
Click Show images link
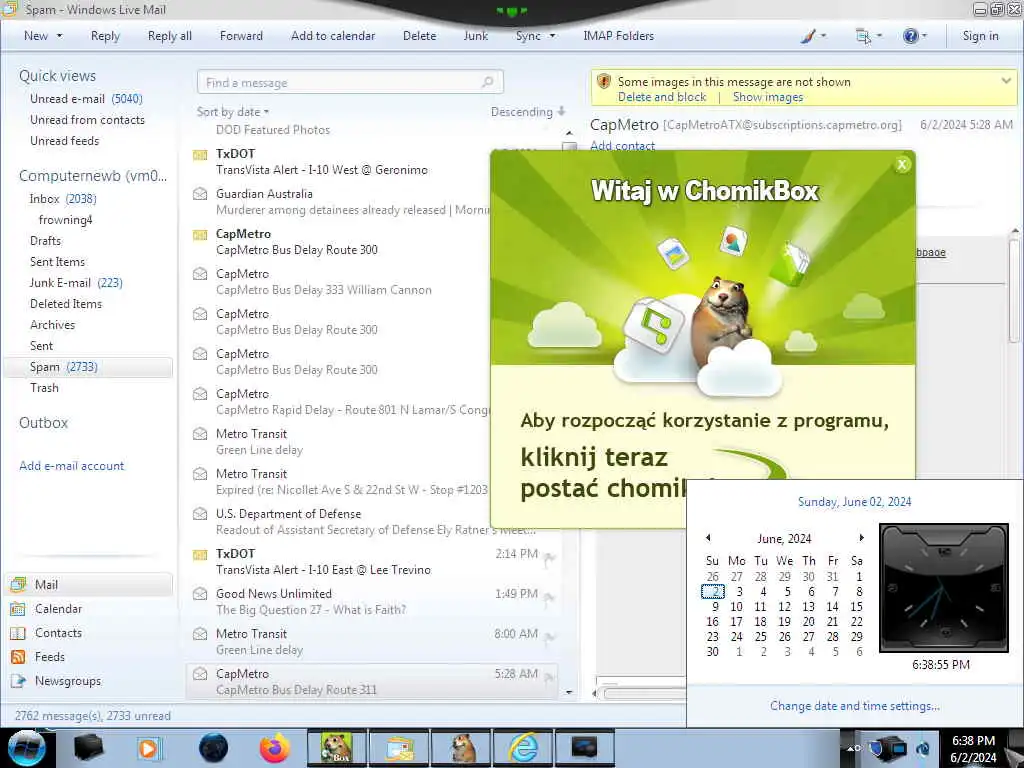[x=767, y=97]
